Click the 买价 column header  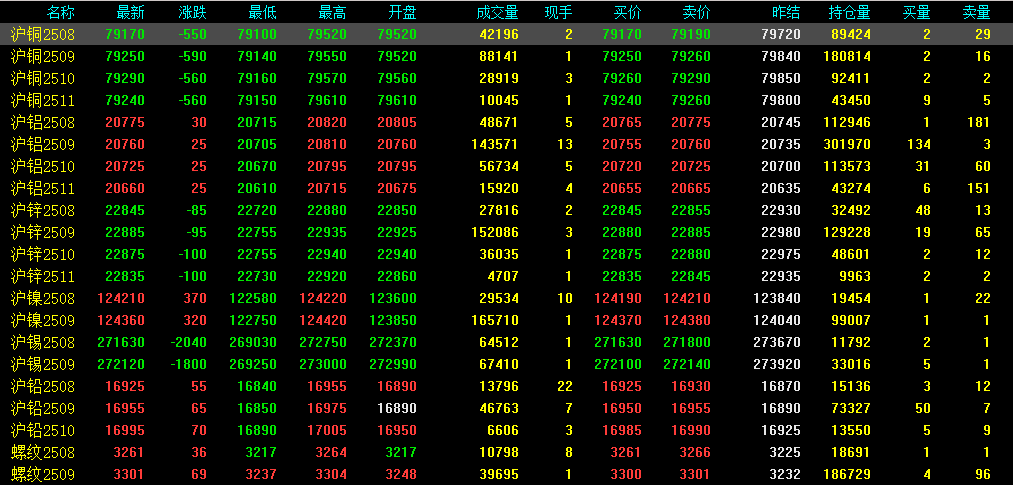[627, 12]
